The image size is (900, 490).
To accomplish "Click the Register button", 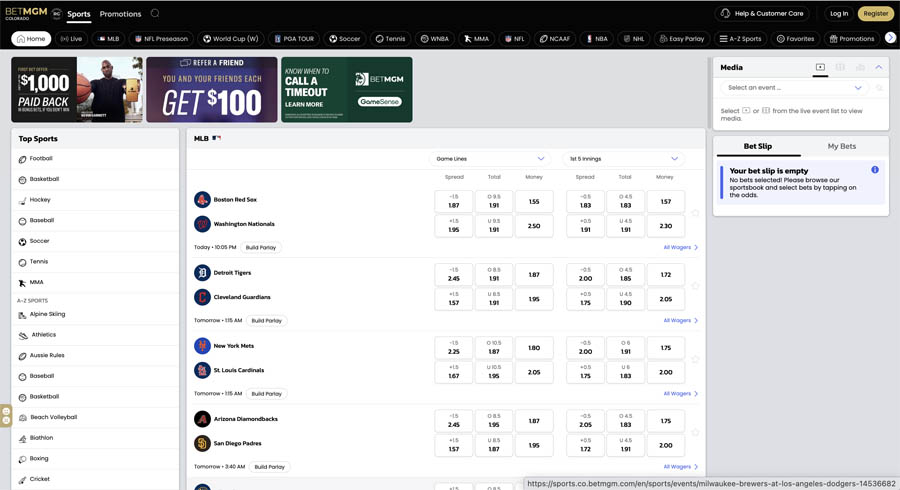I will click(875, 13).
